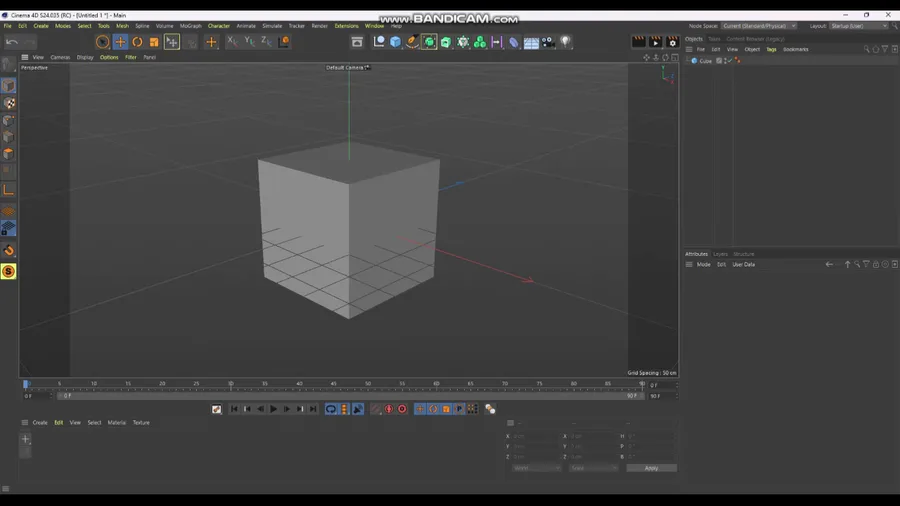
Task: Click the plus New Material button
Action: [25, 439]
